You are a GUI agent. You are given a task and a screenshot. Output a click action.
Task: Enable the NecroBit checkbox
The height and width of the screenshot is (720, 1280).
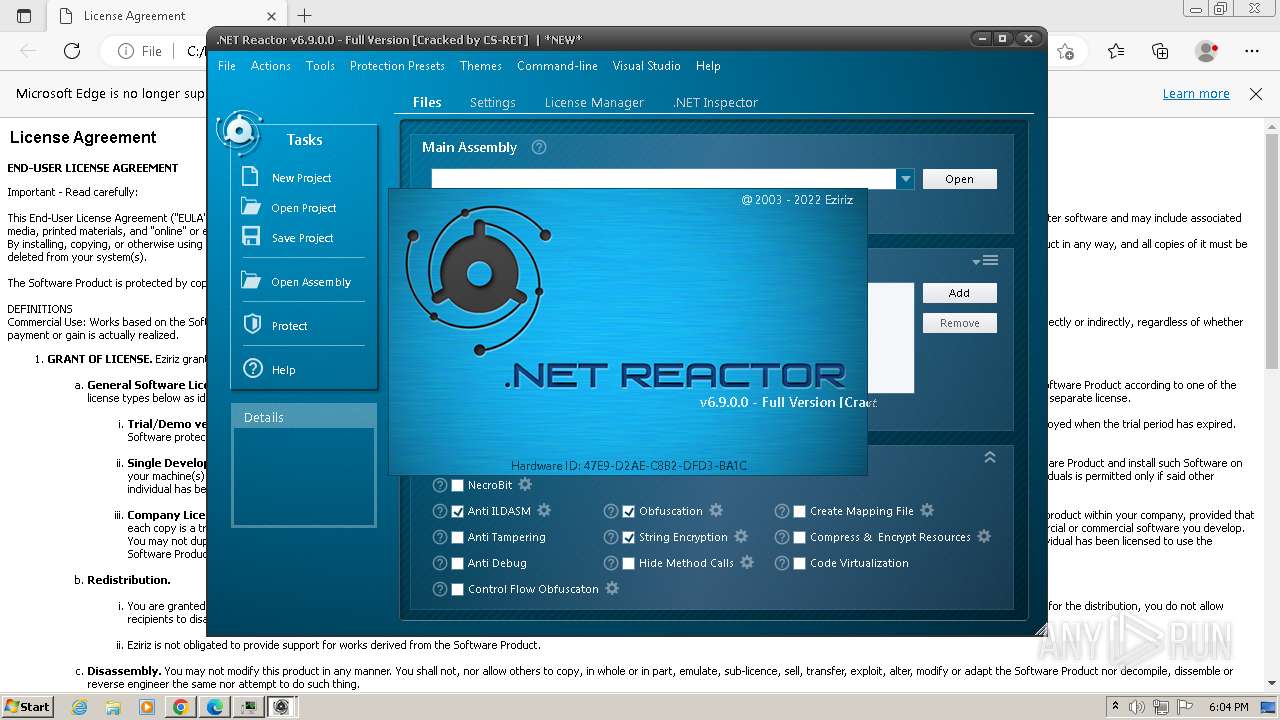coord(458,485)
